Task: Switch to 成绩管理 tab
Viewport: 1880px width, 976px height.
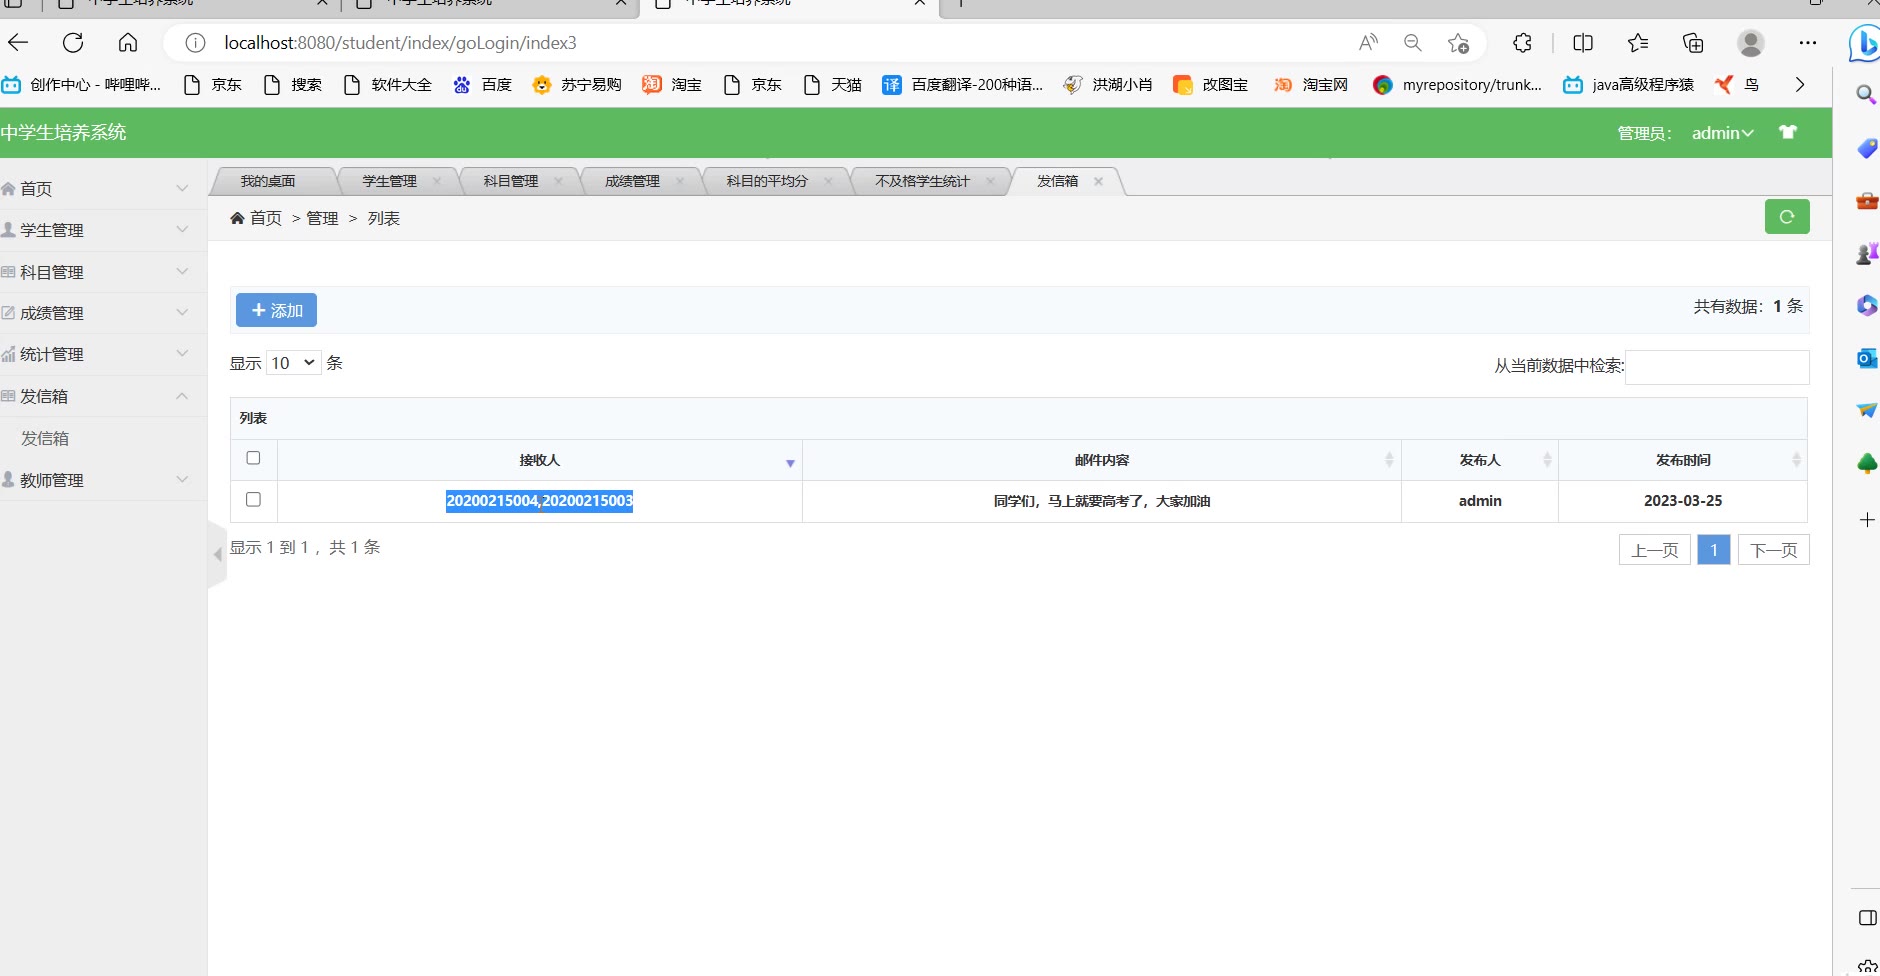Action: (x=632, y=181)
